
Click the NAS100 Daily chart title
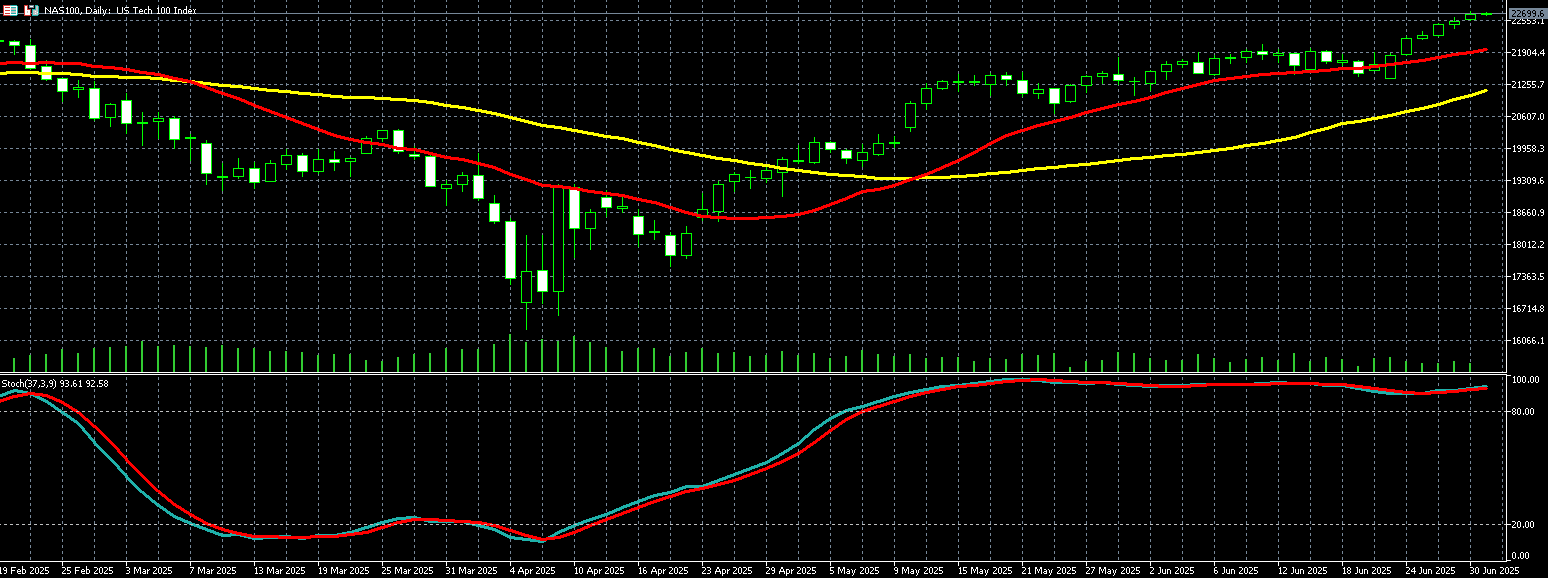tap(120, 10)
